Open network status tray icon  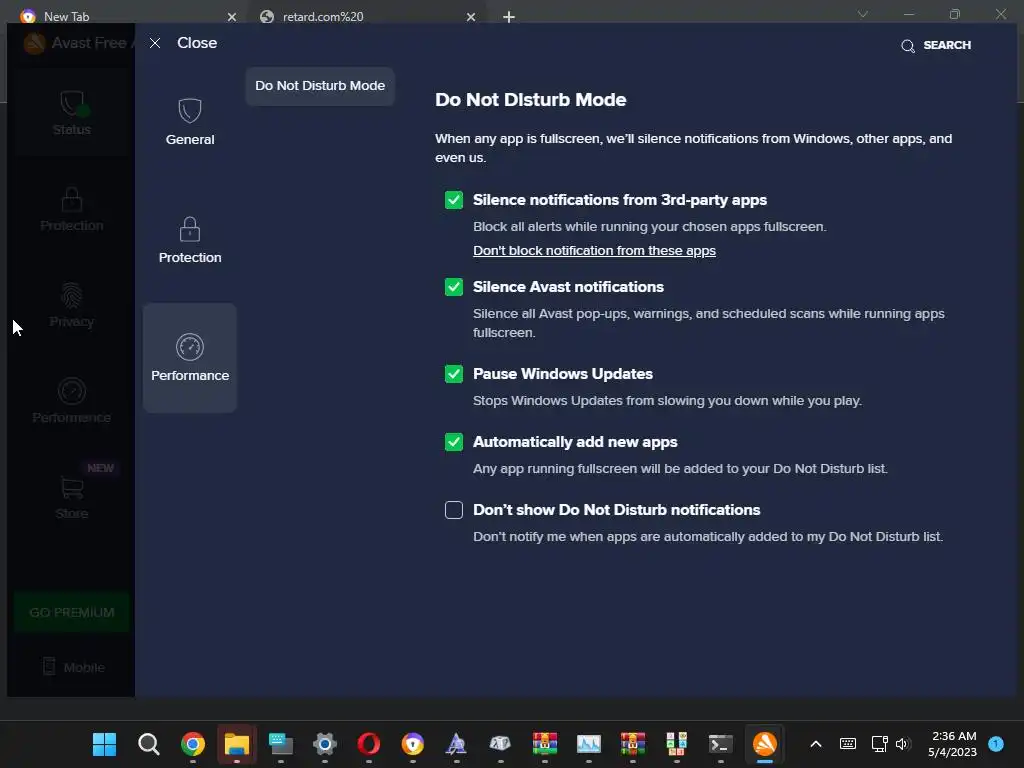click(879, 744)
